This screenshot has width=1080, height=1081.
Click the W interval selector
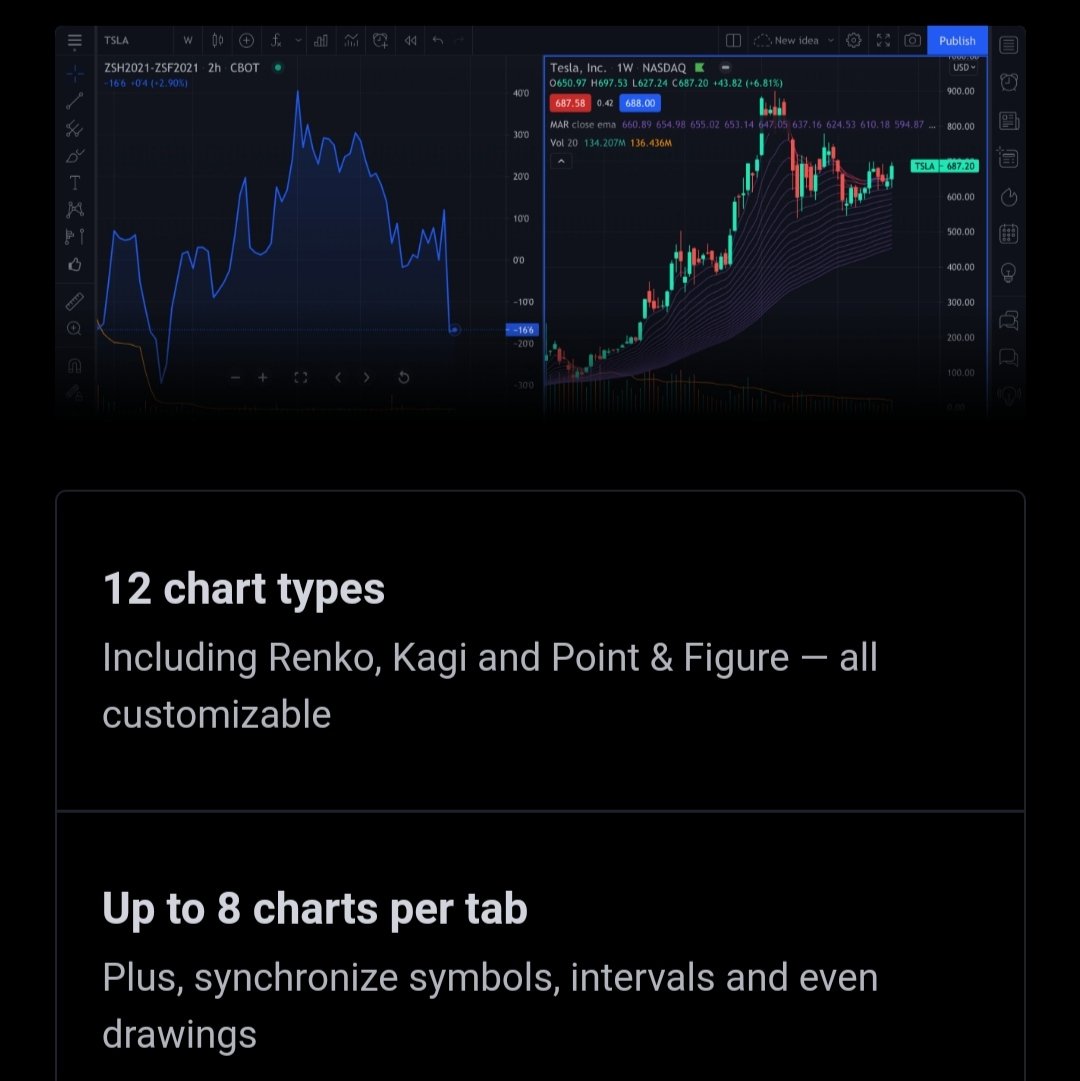click(x=187, y=41)
